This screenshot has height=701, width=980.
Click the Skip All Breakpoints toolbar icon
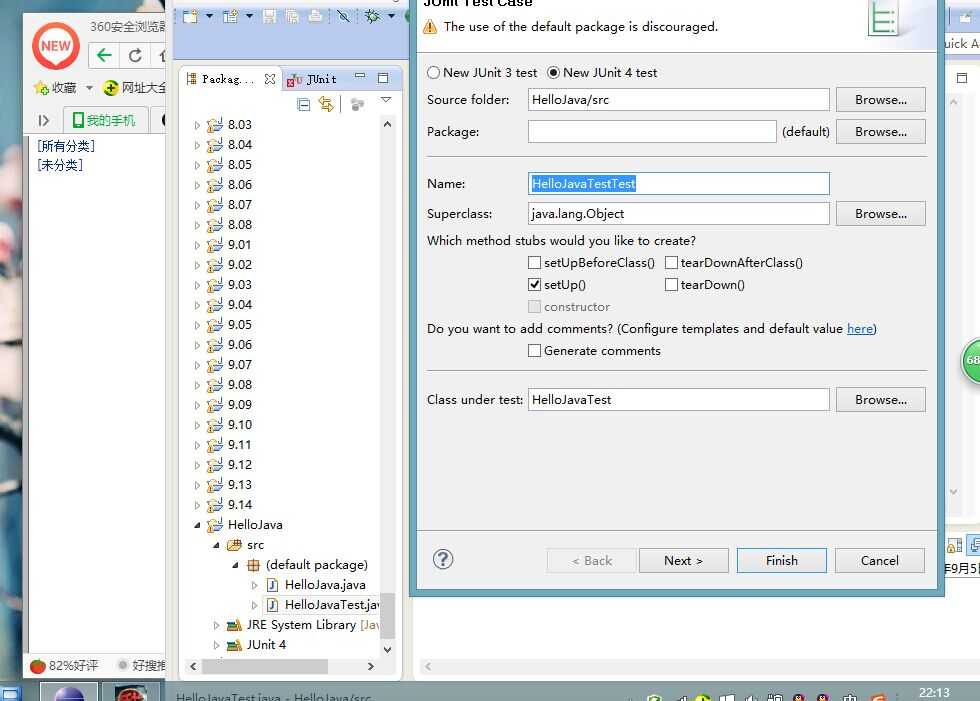(343, 16)
